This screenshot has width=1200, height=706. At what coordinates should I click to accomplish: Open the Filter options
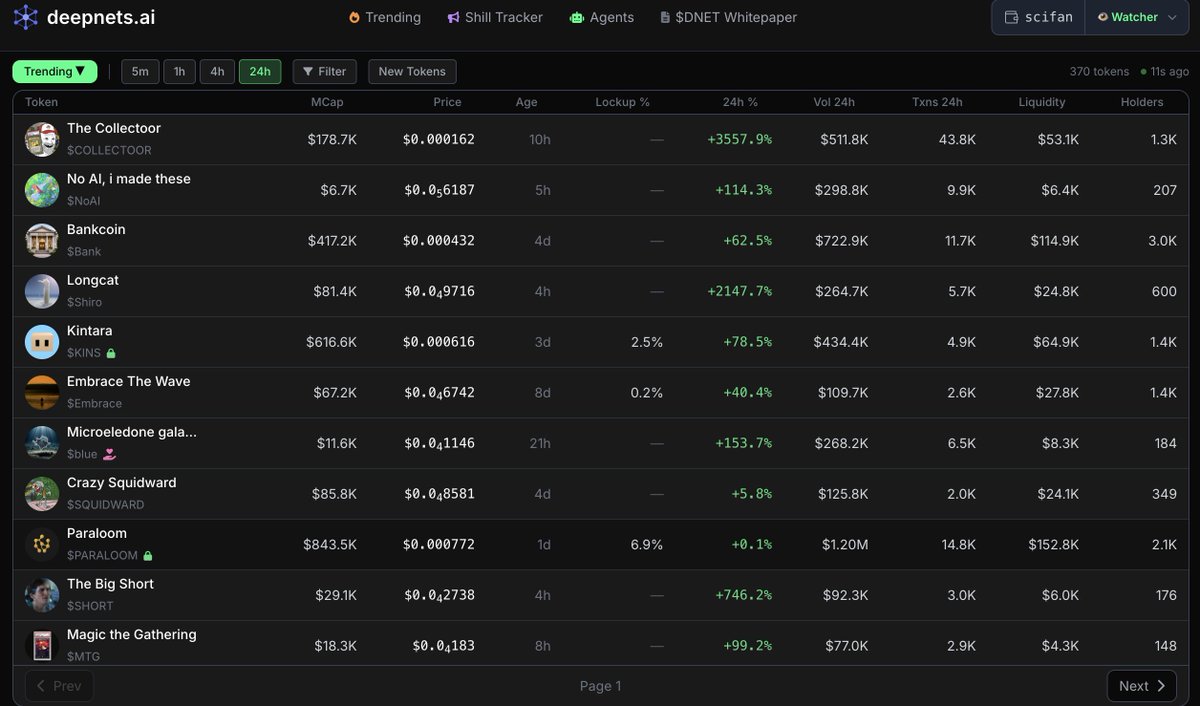point(324,71)
